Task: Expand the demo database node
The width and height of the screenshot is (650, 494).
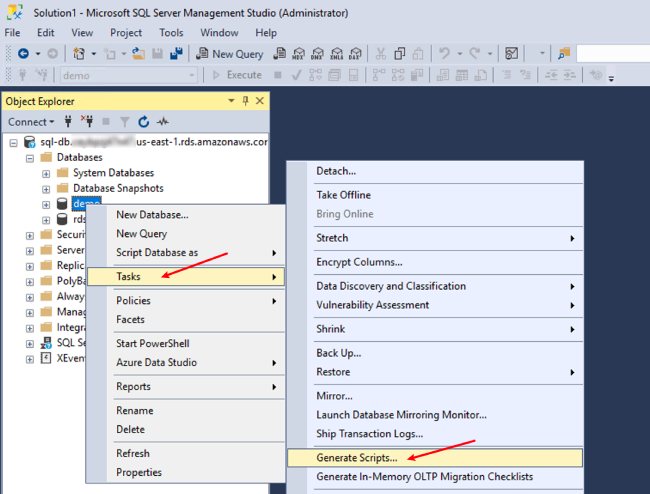Action: 46,205
